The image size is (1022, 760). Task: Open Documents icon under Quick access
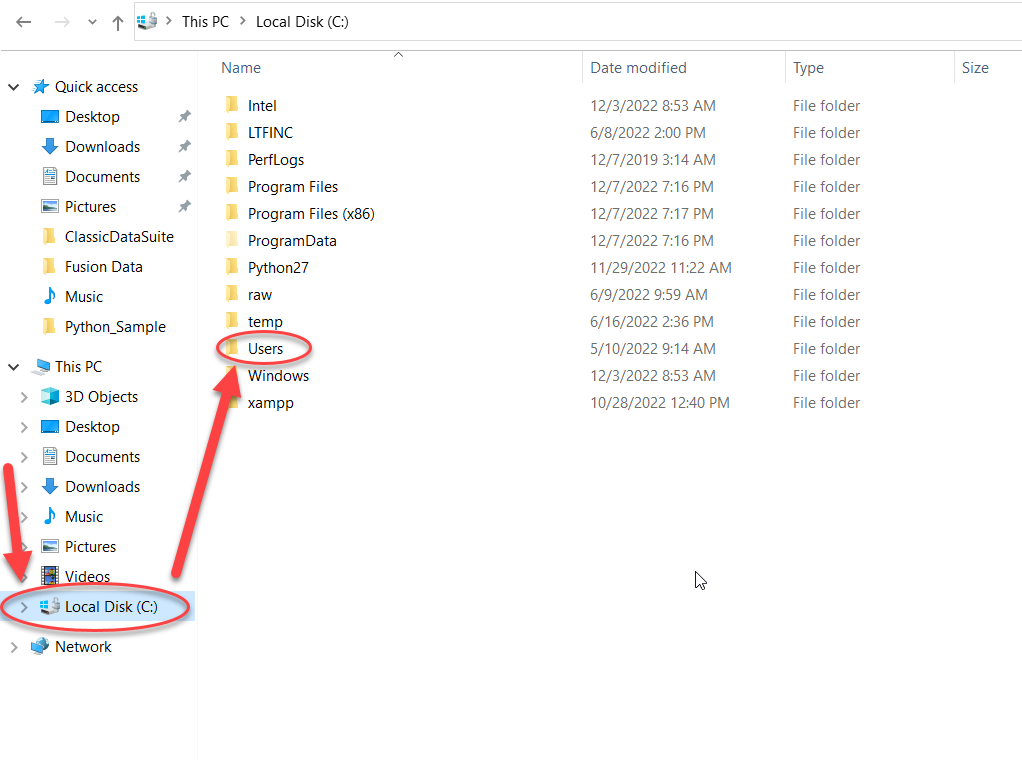point(50,177)
